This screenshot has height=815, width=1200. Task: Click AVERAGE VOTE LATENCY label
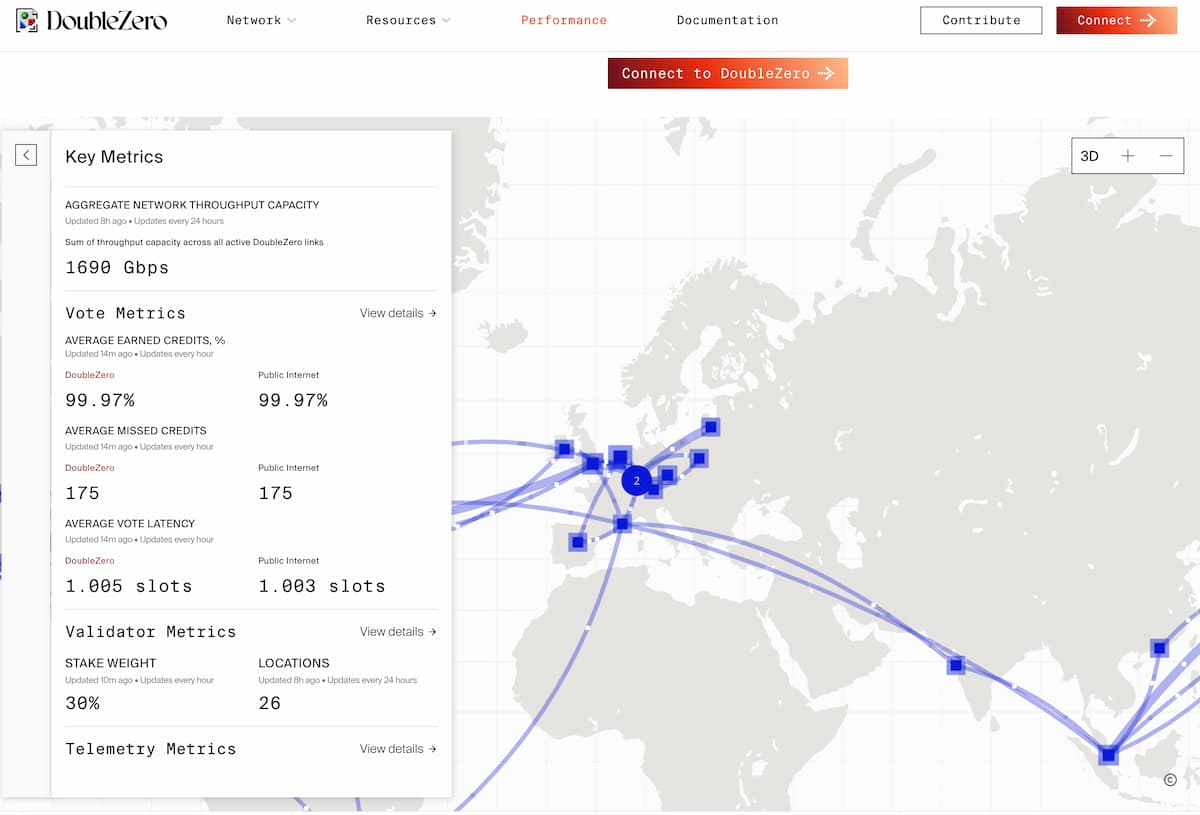[x=130, y=524]
